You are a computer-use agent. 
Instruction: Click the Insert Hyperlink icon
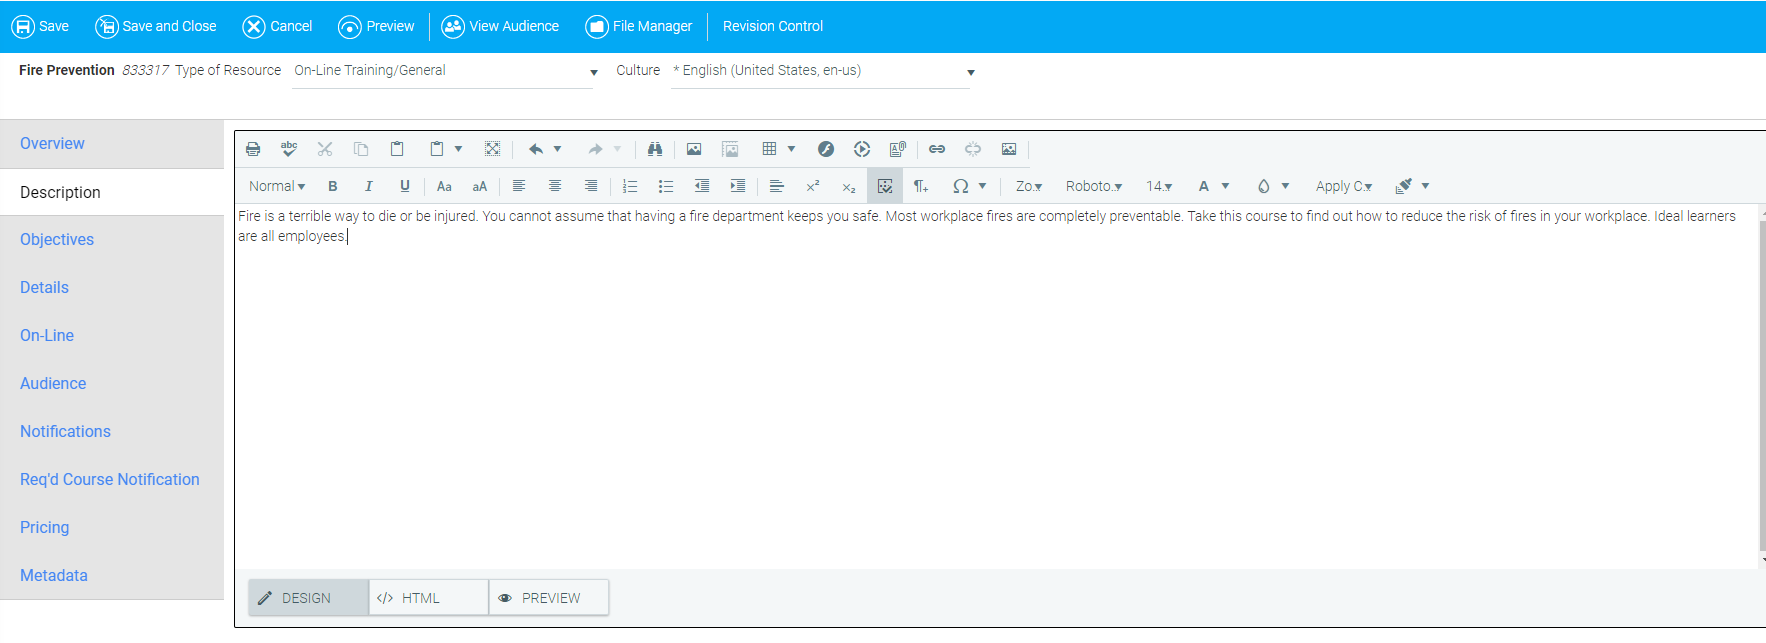click(937, 149)
